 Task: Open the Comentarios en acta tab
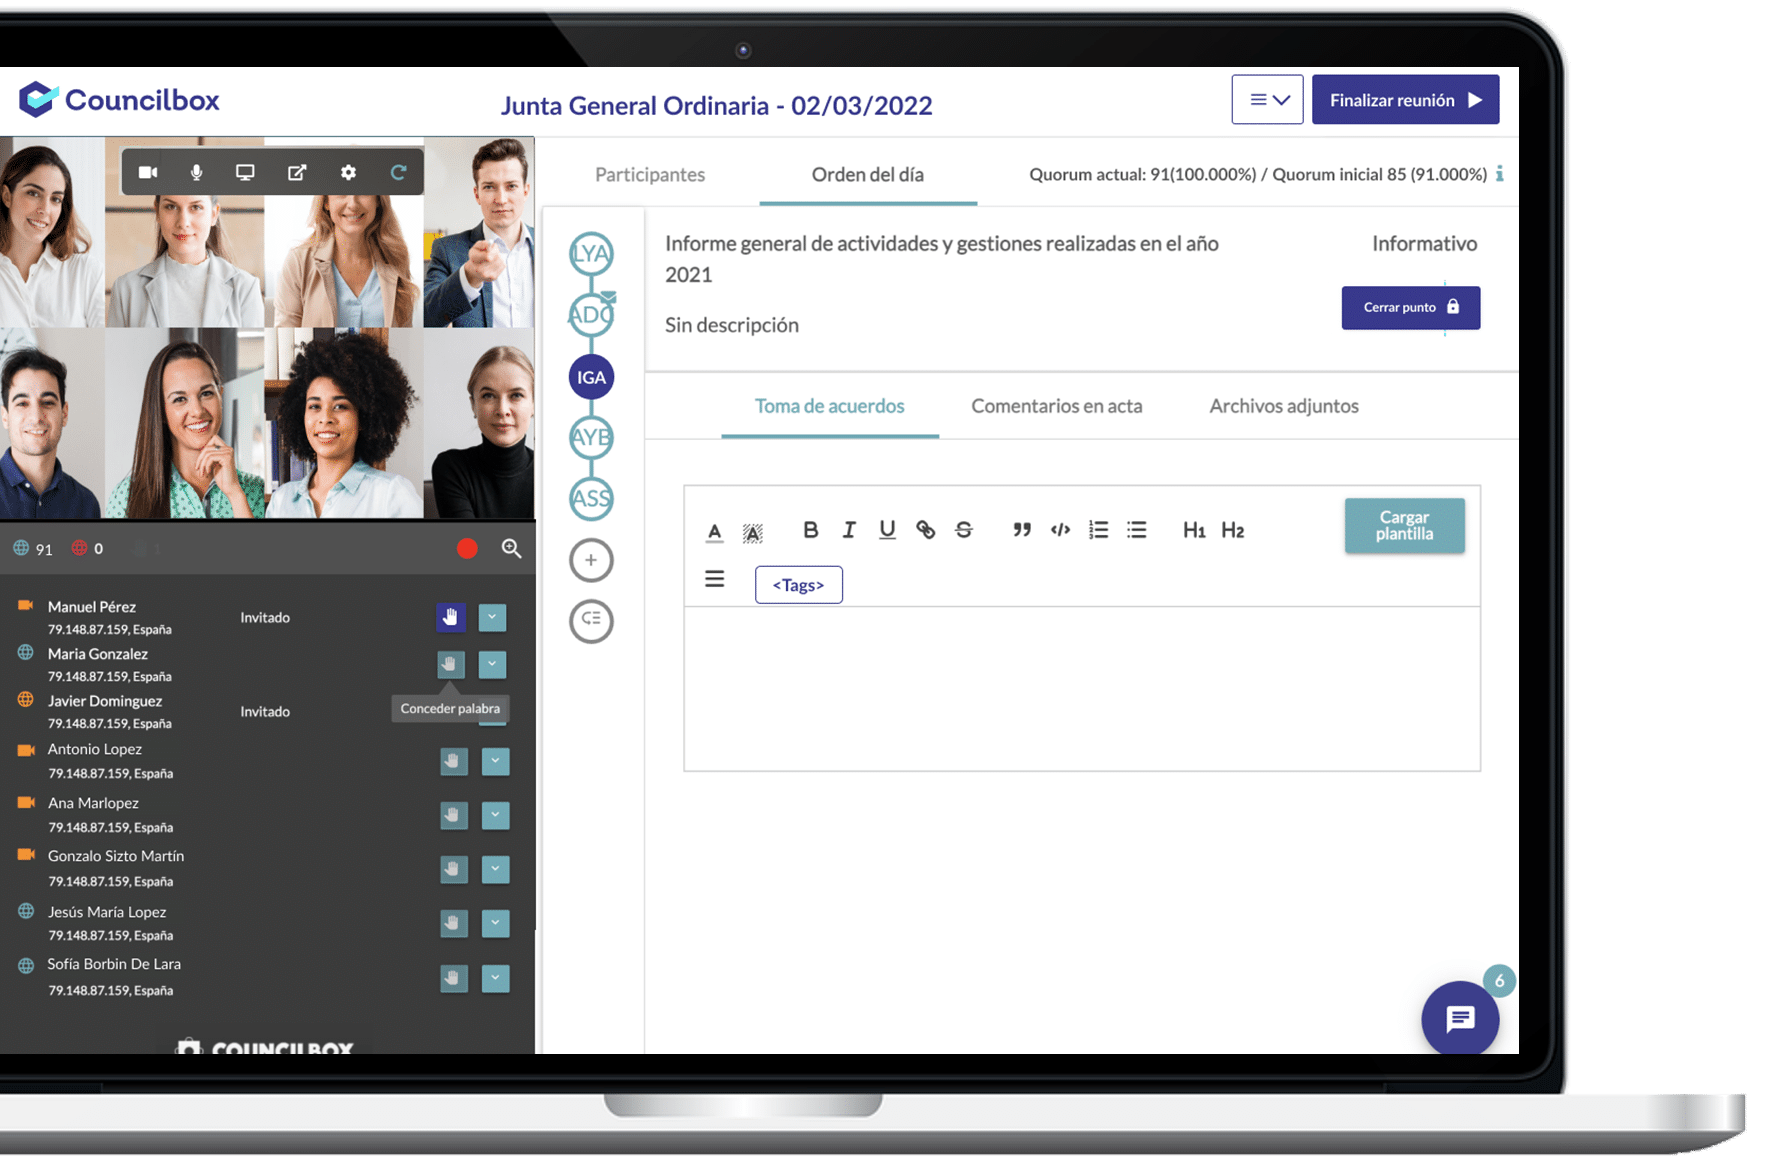point(1056,406)
